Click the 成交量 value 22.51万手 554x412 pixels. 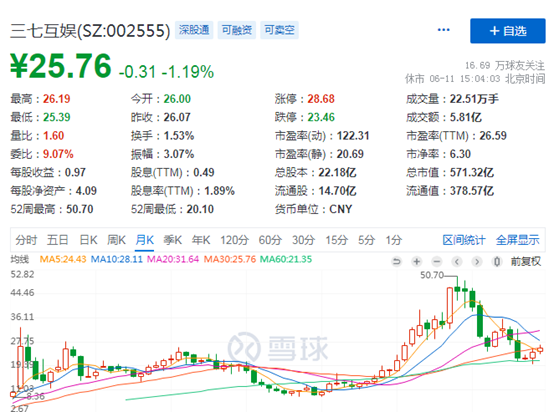(x=474, y=99)
